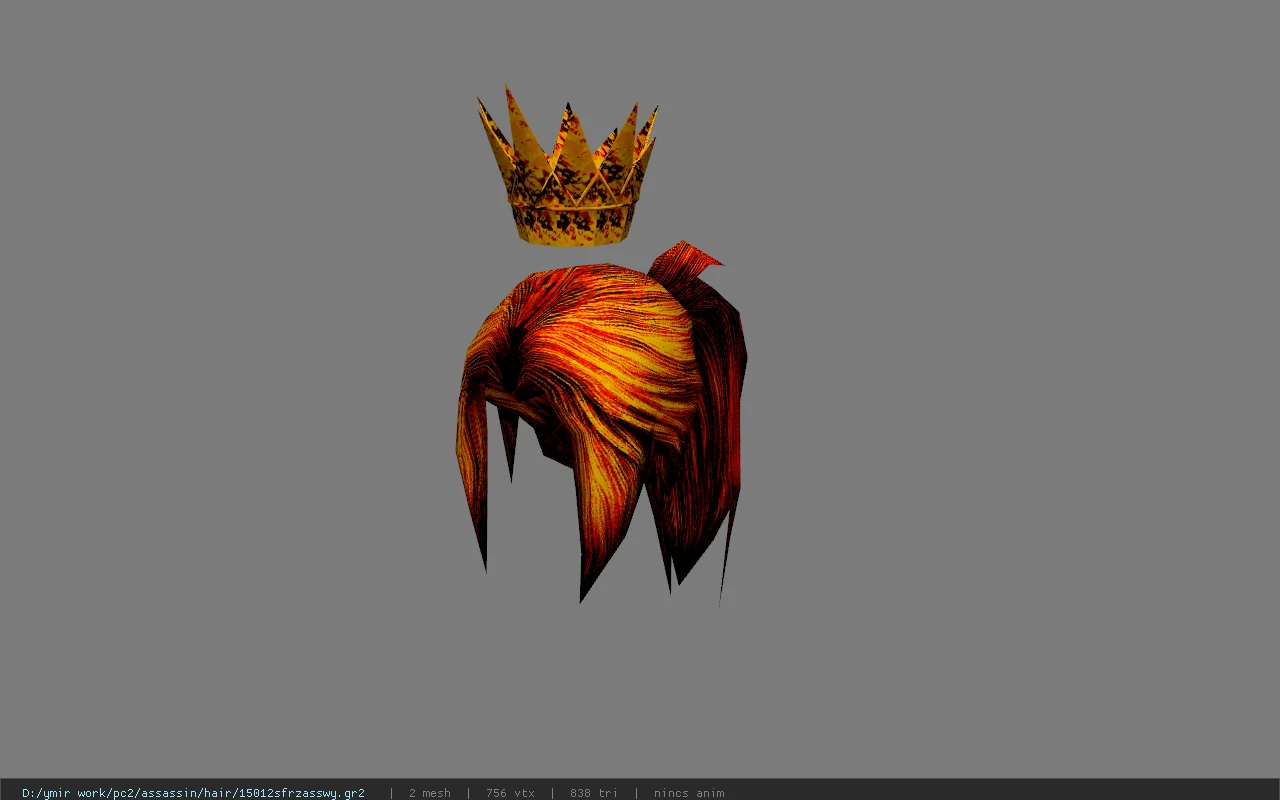Click the '838 tri' status entry
The width and height of the screenshot is (1280, 800).
click(x=594, y=793)
